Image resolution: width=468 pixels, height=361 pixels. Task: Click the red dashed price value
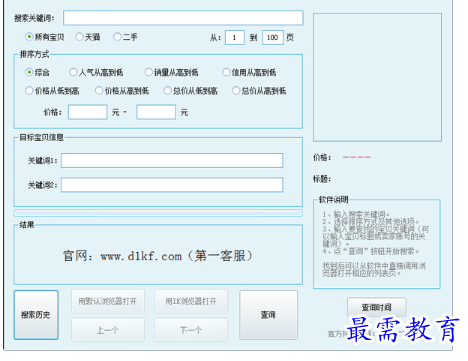[x=357, y=157]
